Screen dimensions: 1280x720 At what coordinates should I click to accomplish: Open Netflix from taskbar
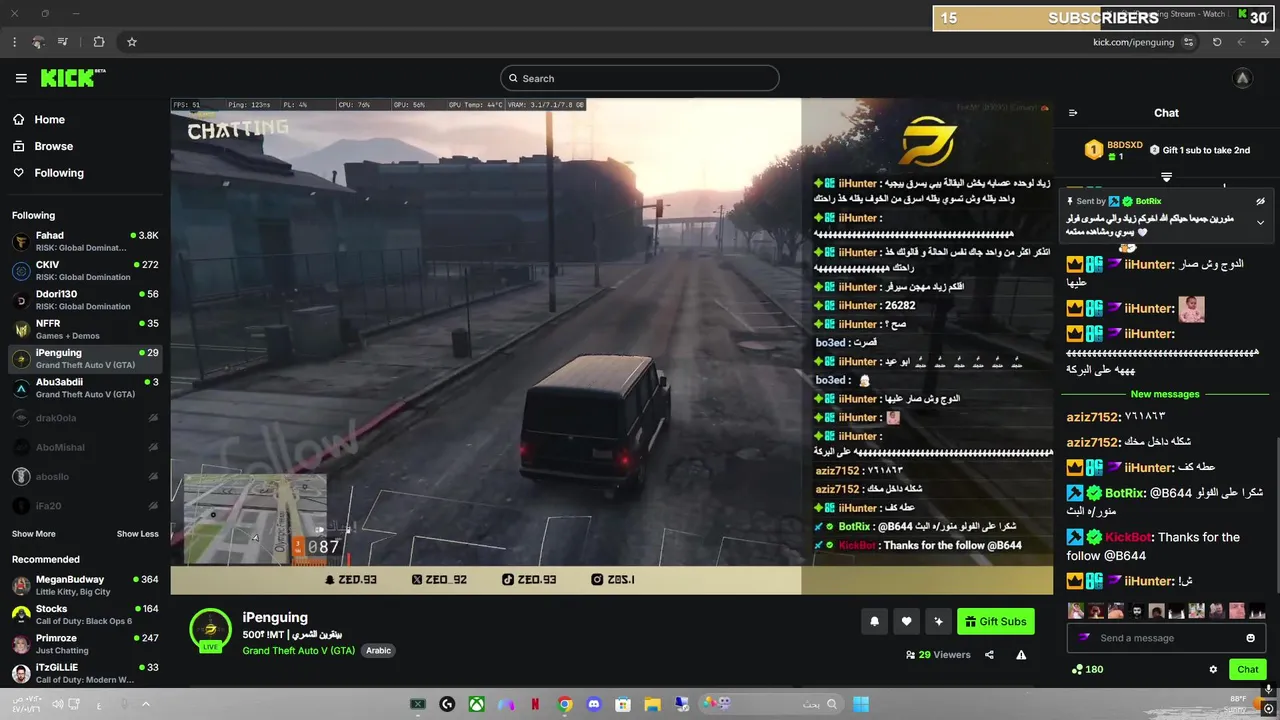[x=535, y=704]
